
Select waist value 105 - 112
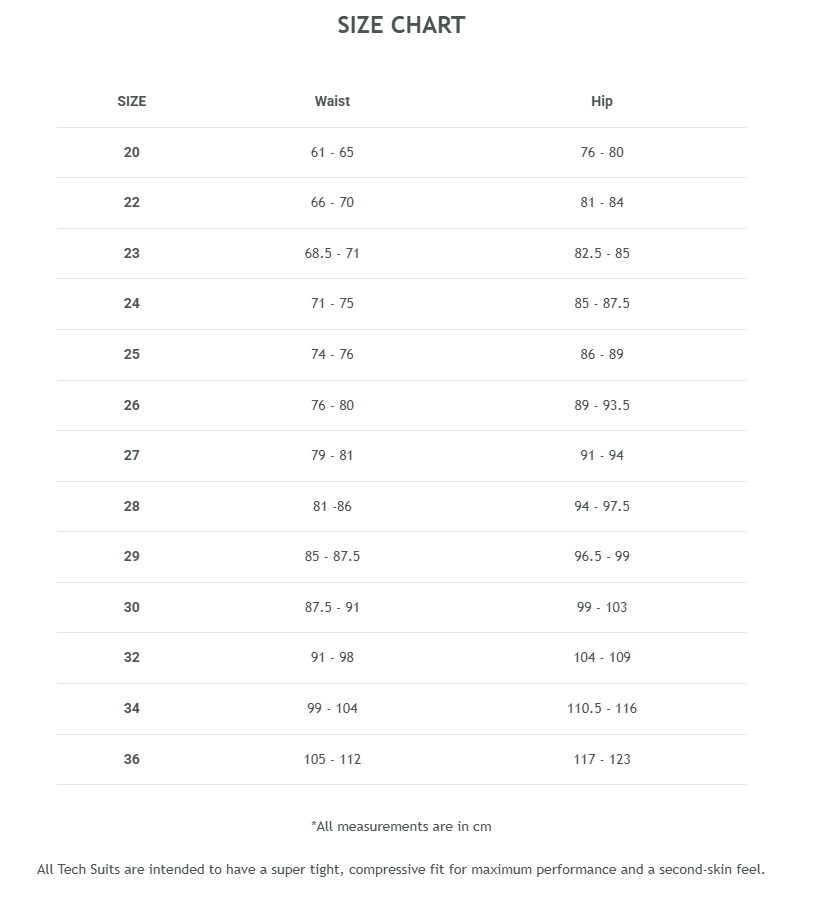332,759
